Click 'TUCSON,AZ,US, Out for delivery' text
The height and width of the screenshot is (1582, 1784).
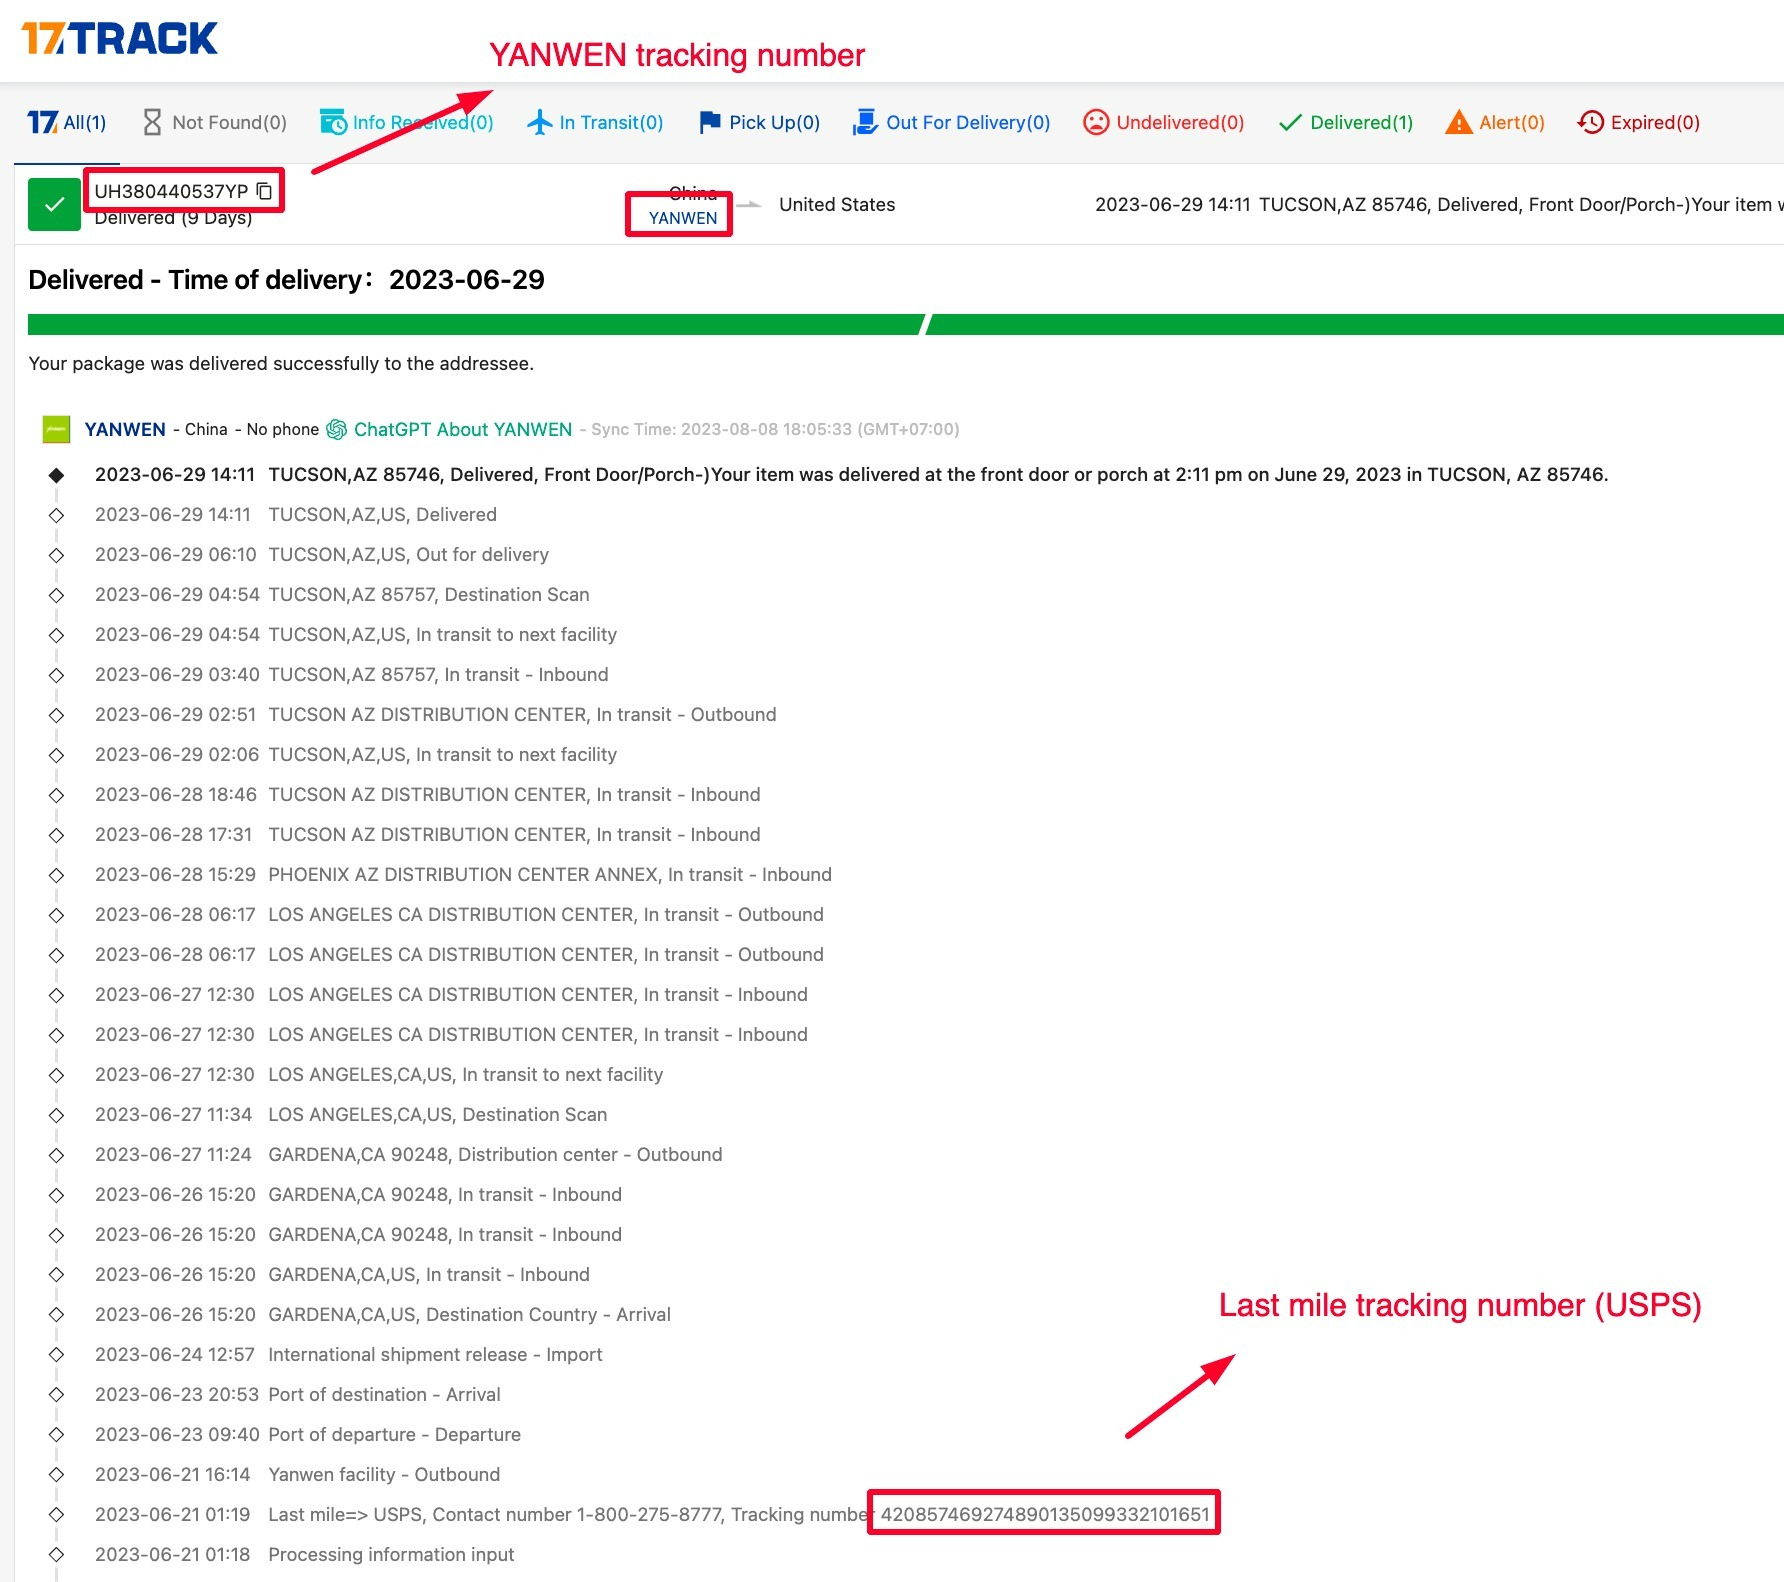pyautogui.click(x=408, y=554)
